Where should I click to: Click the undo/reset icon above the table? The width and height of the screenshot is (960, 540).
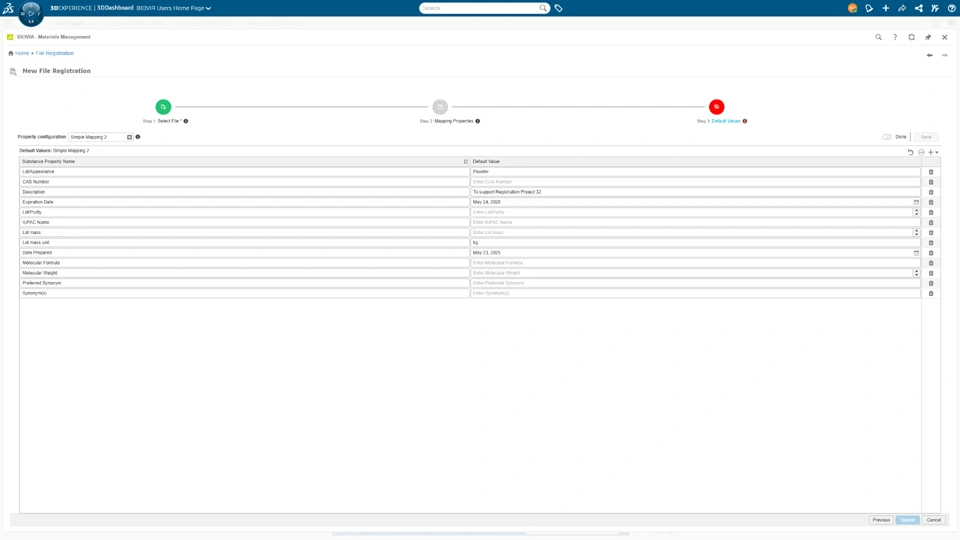[x=910, y=152]
